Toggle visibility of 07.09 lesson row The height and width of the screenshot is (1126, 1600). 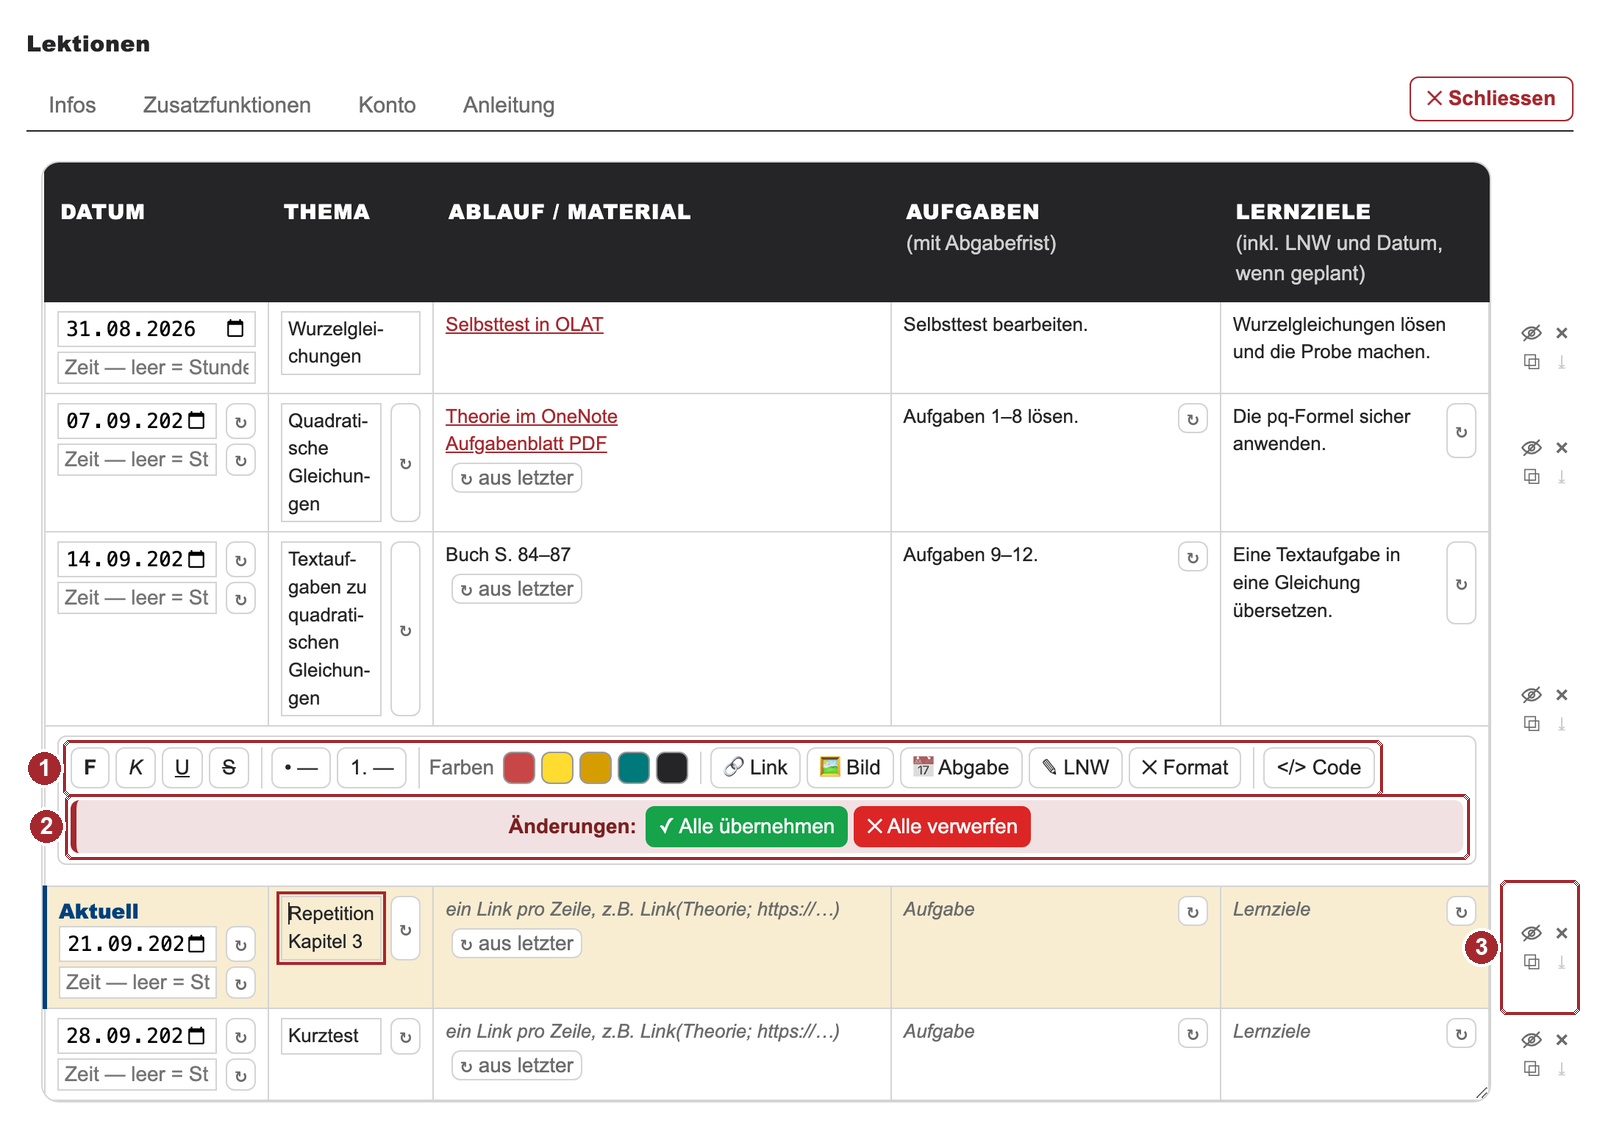(x=1531, y=448)
